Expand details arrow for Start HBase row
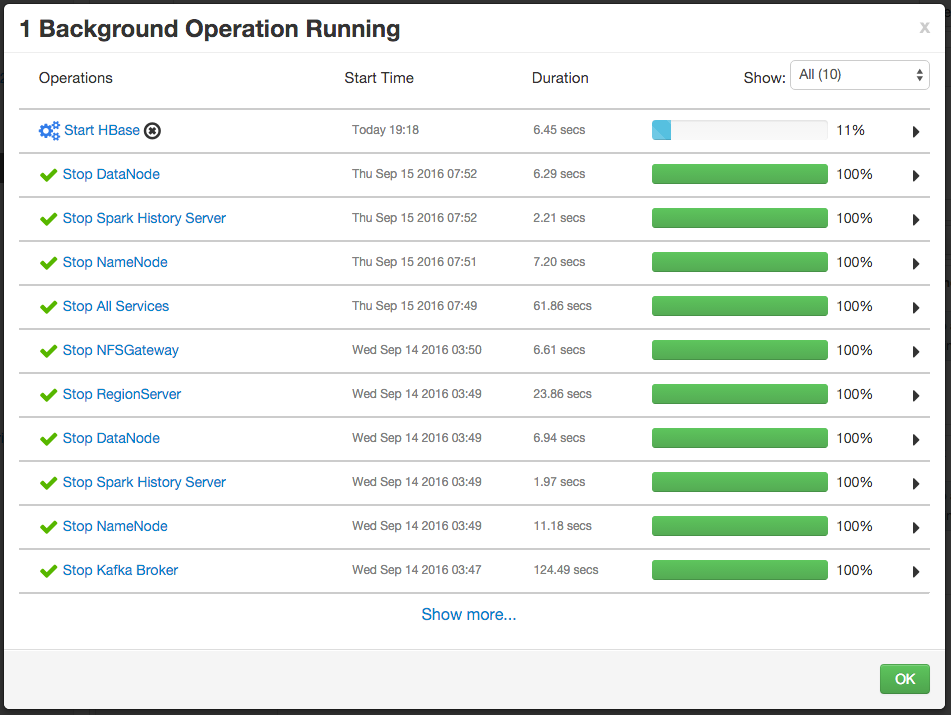Screen dimensions: 951x715 point(915,132)
